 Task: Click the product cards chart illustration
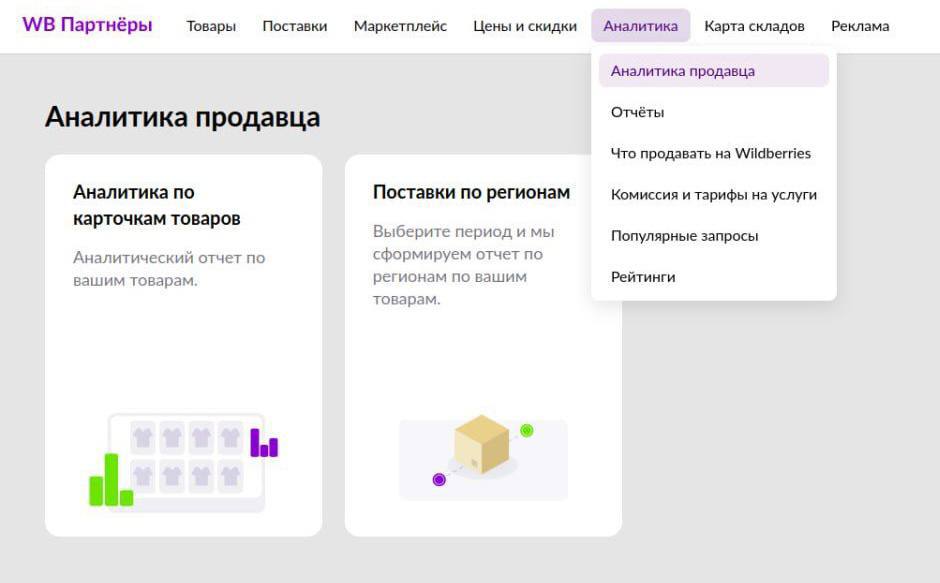187,460
